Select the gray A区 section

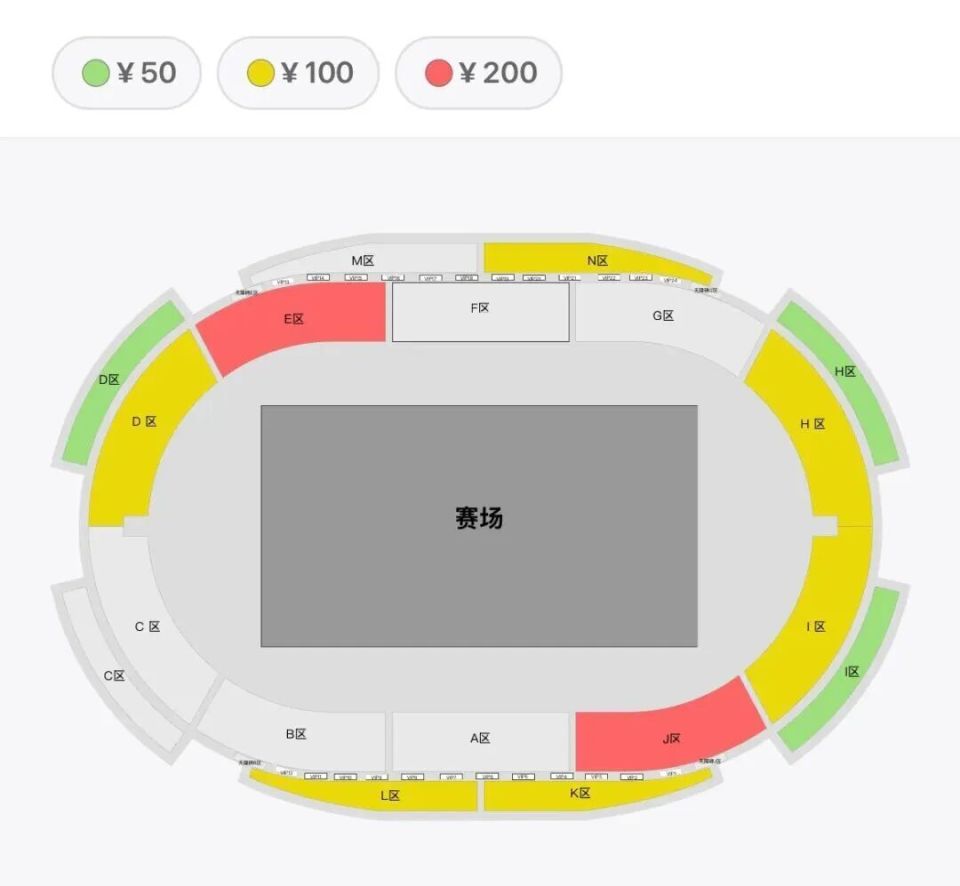coord(480,740)
